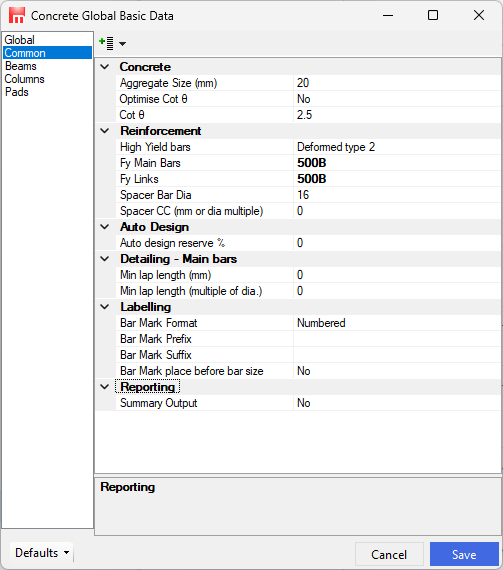Image resolution: width=503 pixels, height=570 pixels.
Task: Open the dropdown arrow beside the add-list icon
Action: coord(123,44)
